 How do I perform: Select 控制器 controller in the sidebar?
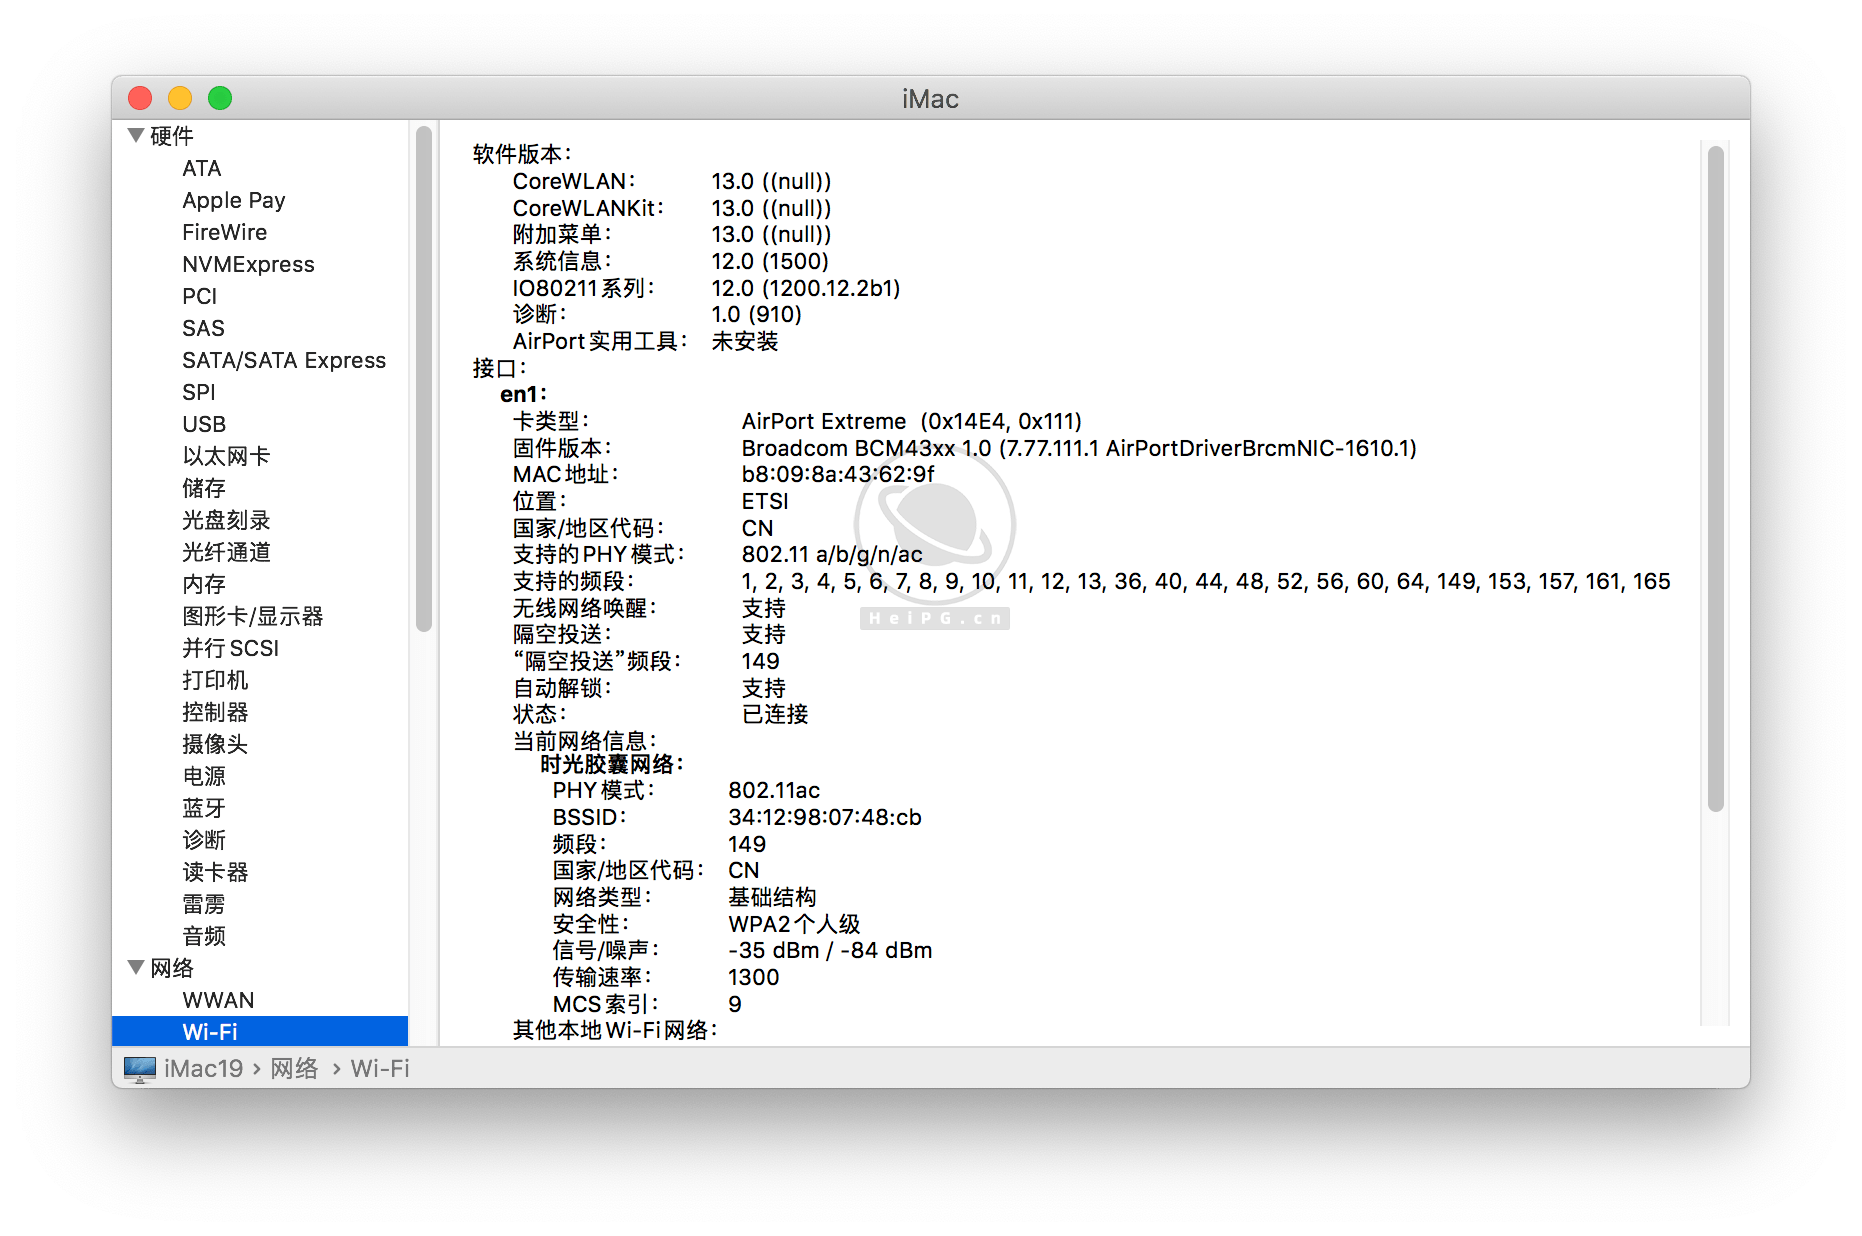pyautogui.click(x=215, y=712)
